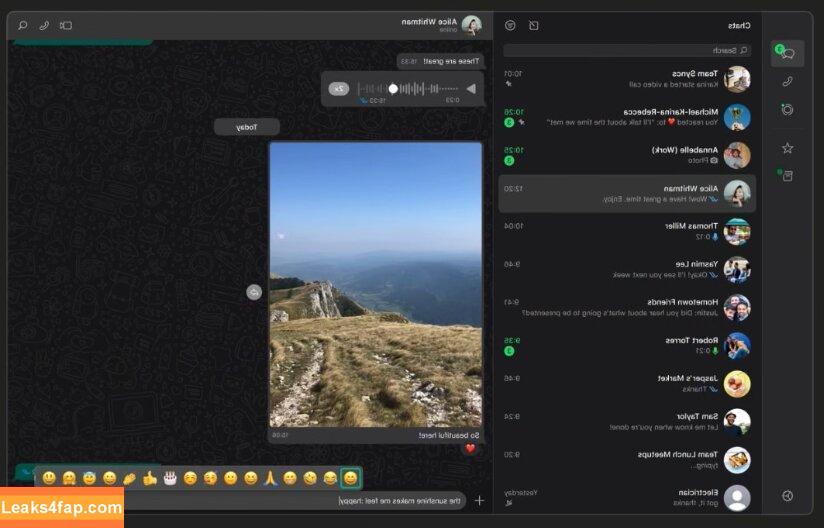Click the forward icon beside the photo

(254, 292)
